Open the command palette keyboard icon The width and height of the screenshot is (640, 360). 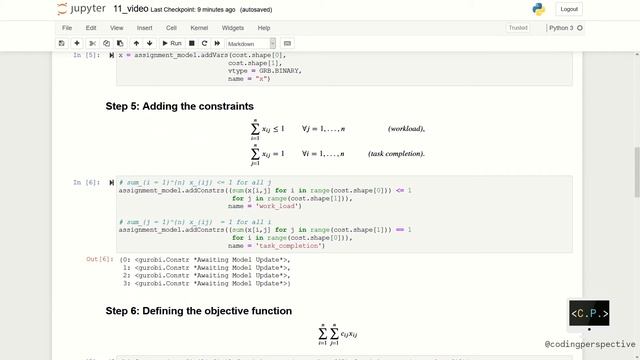287,43
